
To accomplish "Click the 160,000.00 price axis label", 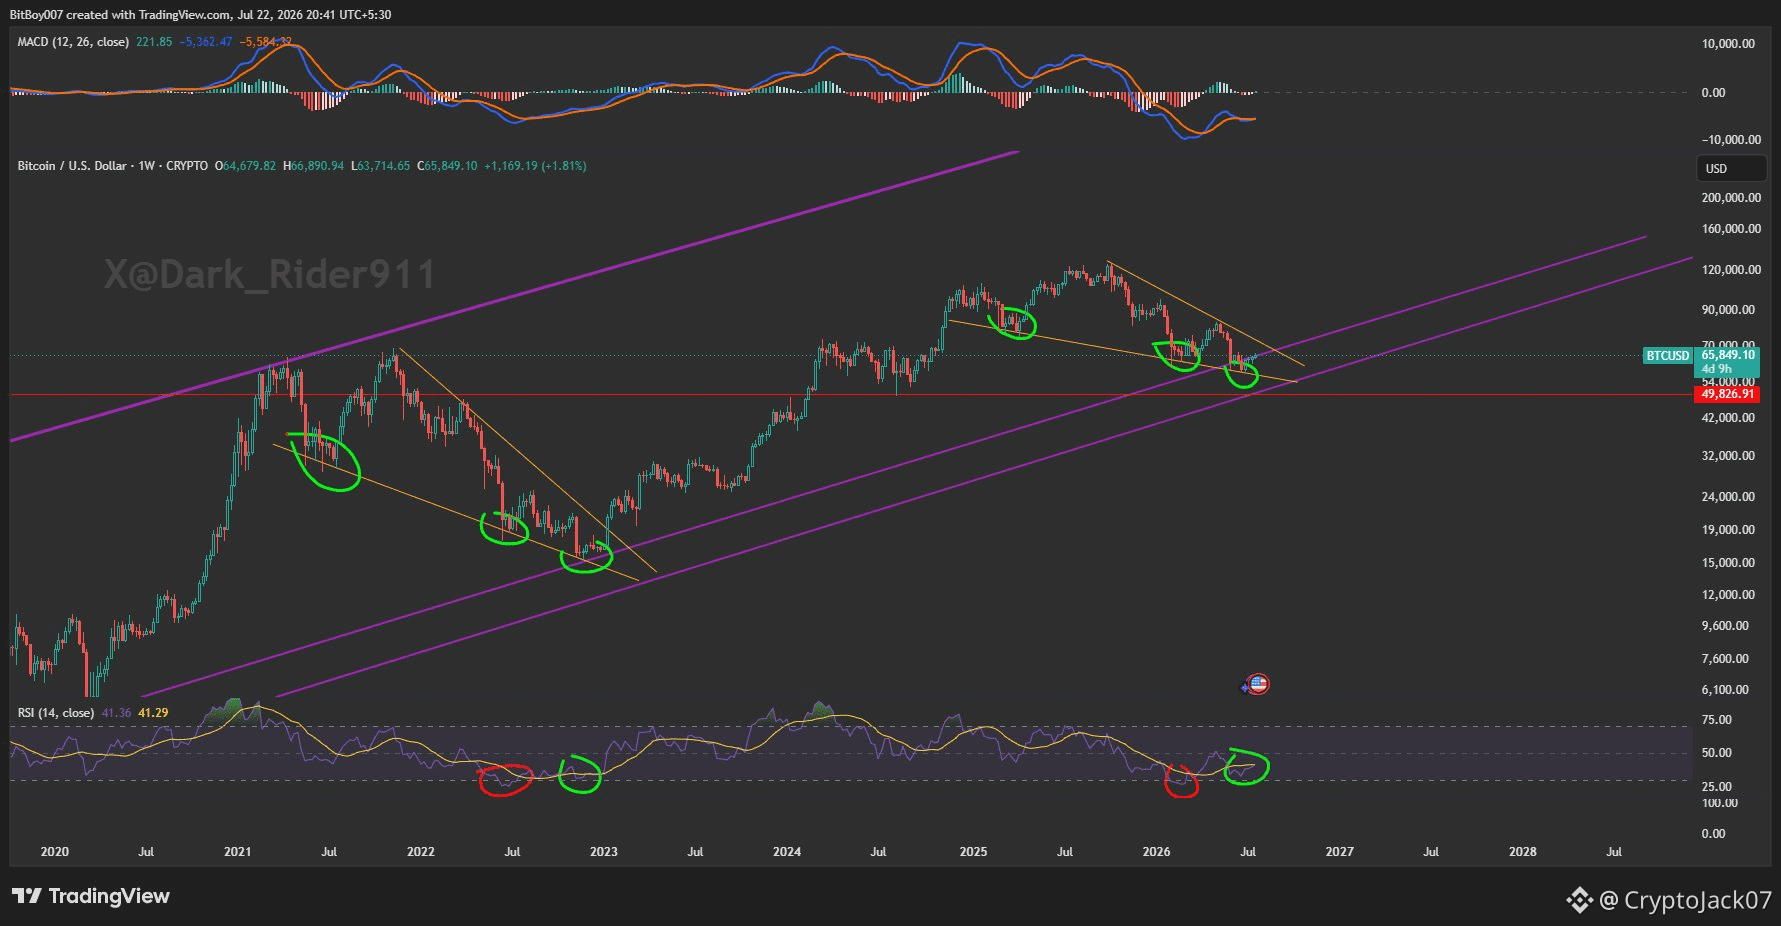I will [1730, 229].
